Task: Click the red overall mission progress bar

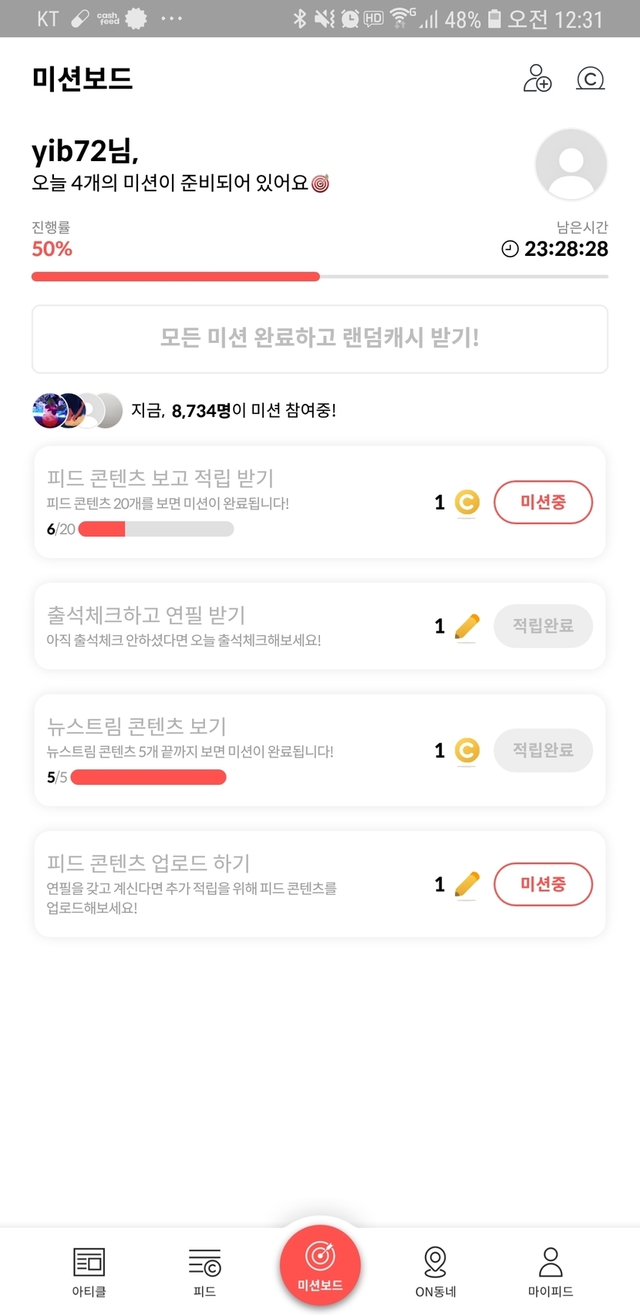Action: click(176, 276)
